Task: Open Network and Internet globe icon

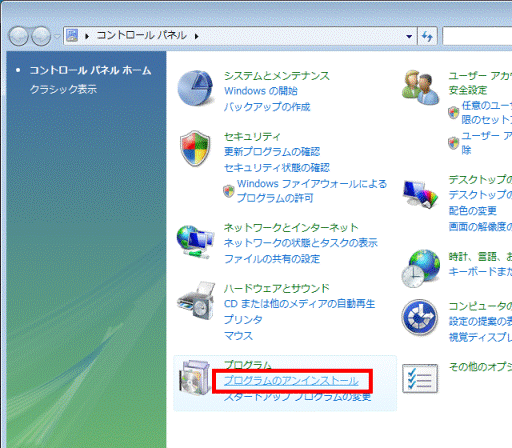Action: (195, 242)
